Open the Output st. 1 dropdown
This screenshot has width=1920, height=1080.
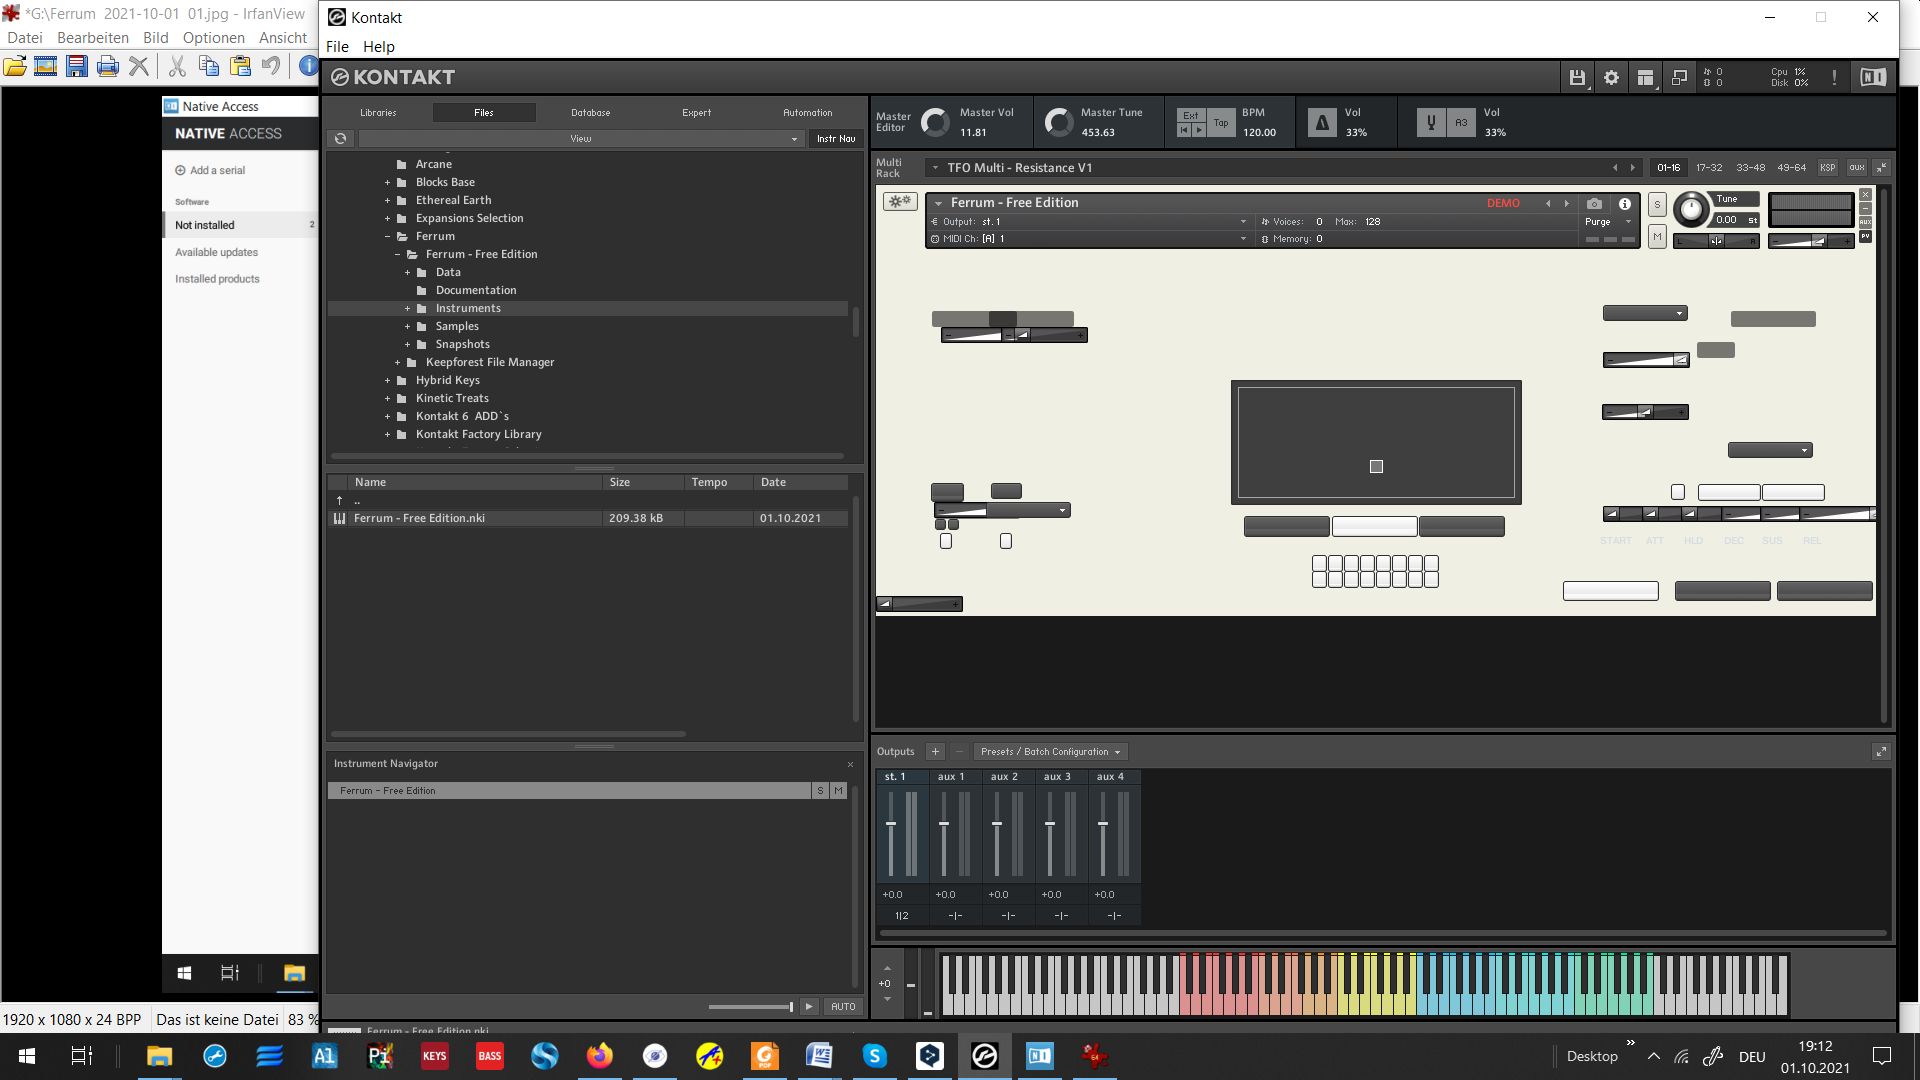click(x=1089, y=222)
